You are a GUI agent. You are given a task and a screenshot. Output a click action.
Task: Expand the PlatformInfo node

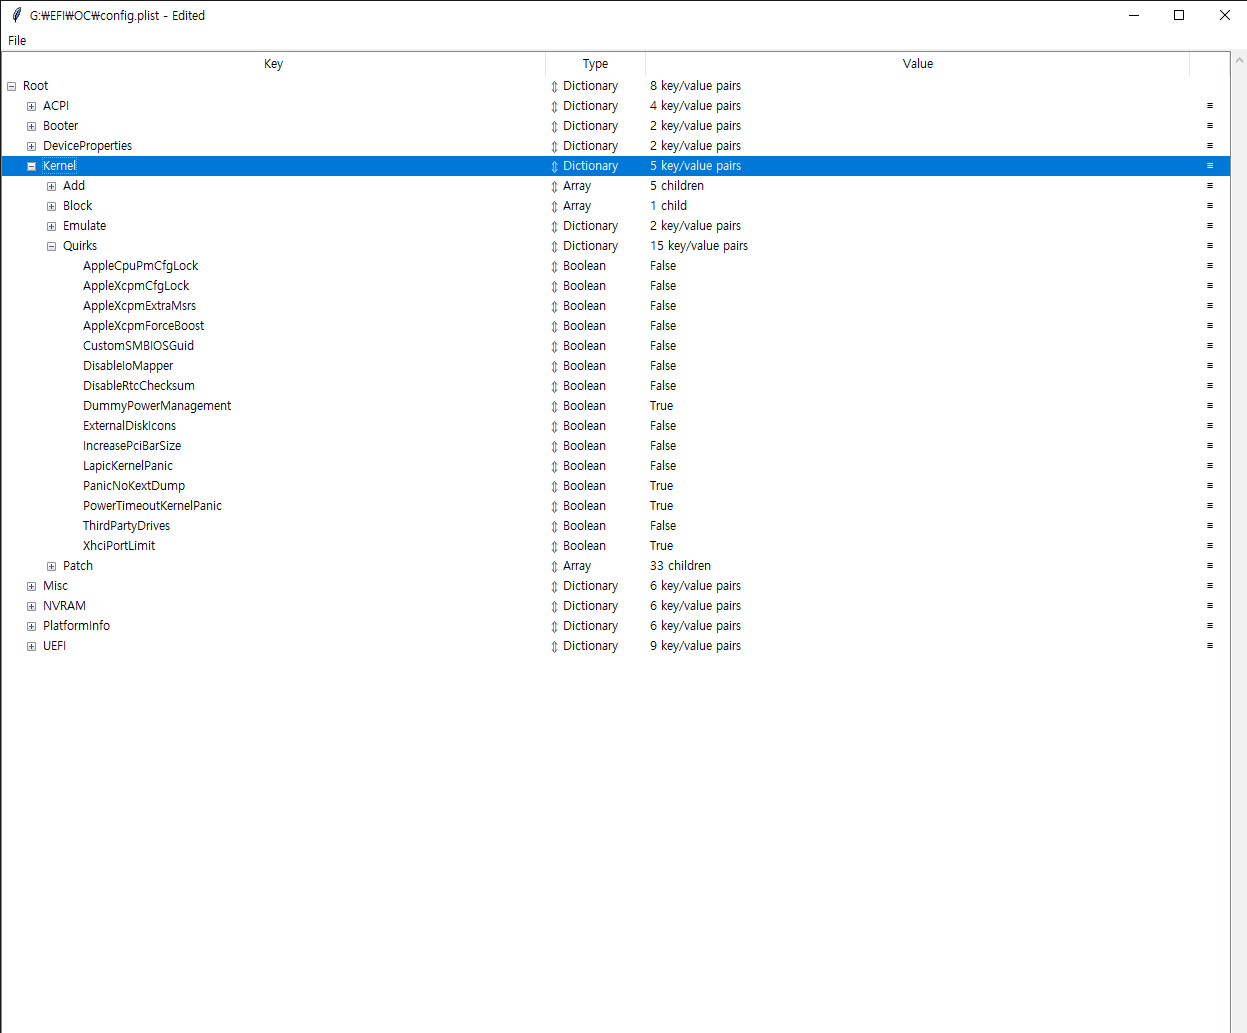pyautogui.click(x=31, y=626)
